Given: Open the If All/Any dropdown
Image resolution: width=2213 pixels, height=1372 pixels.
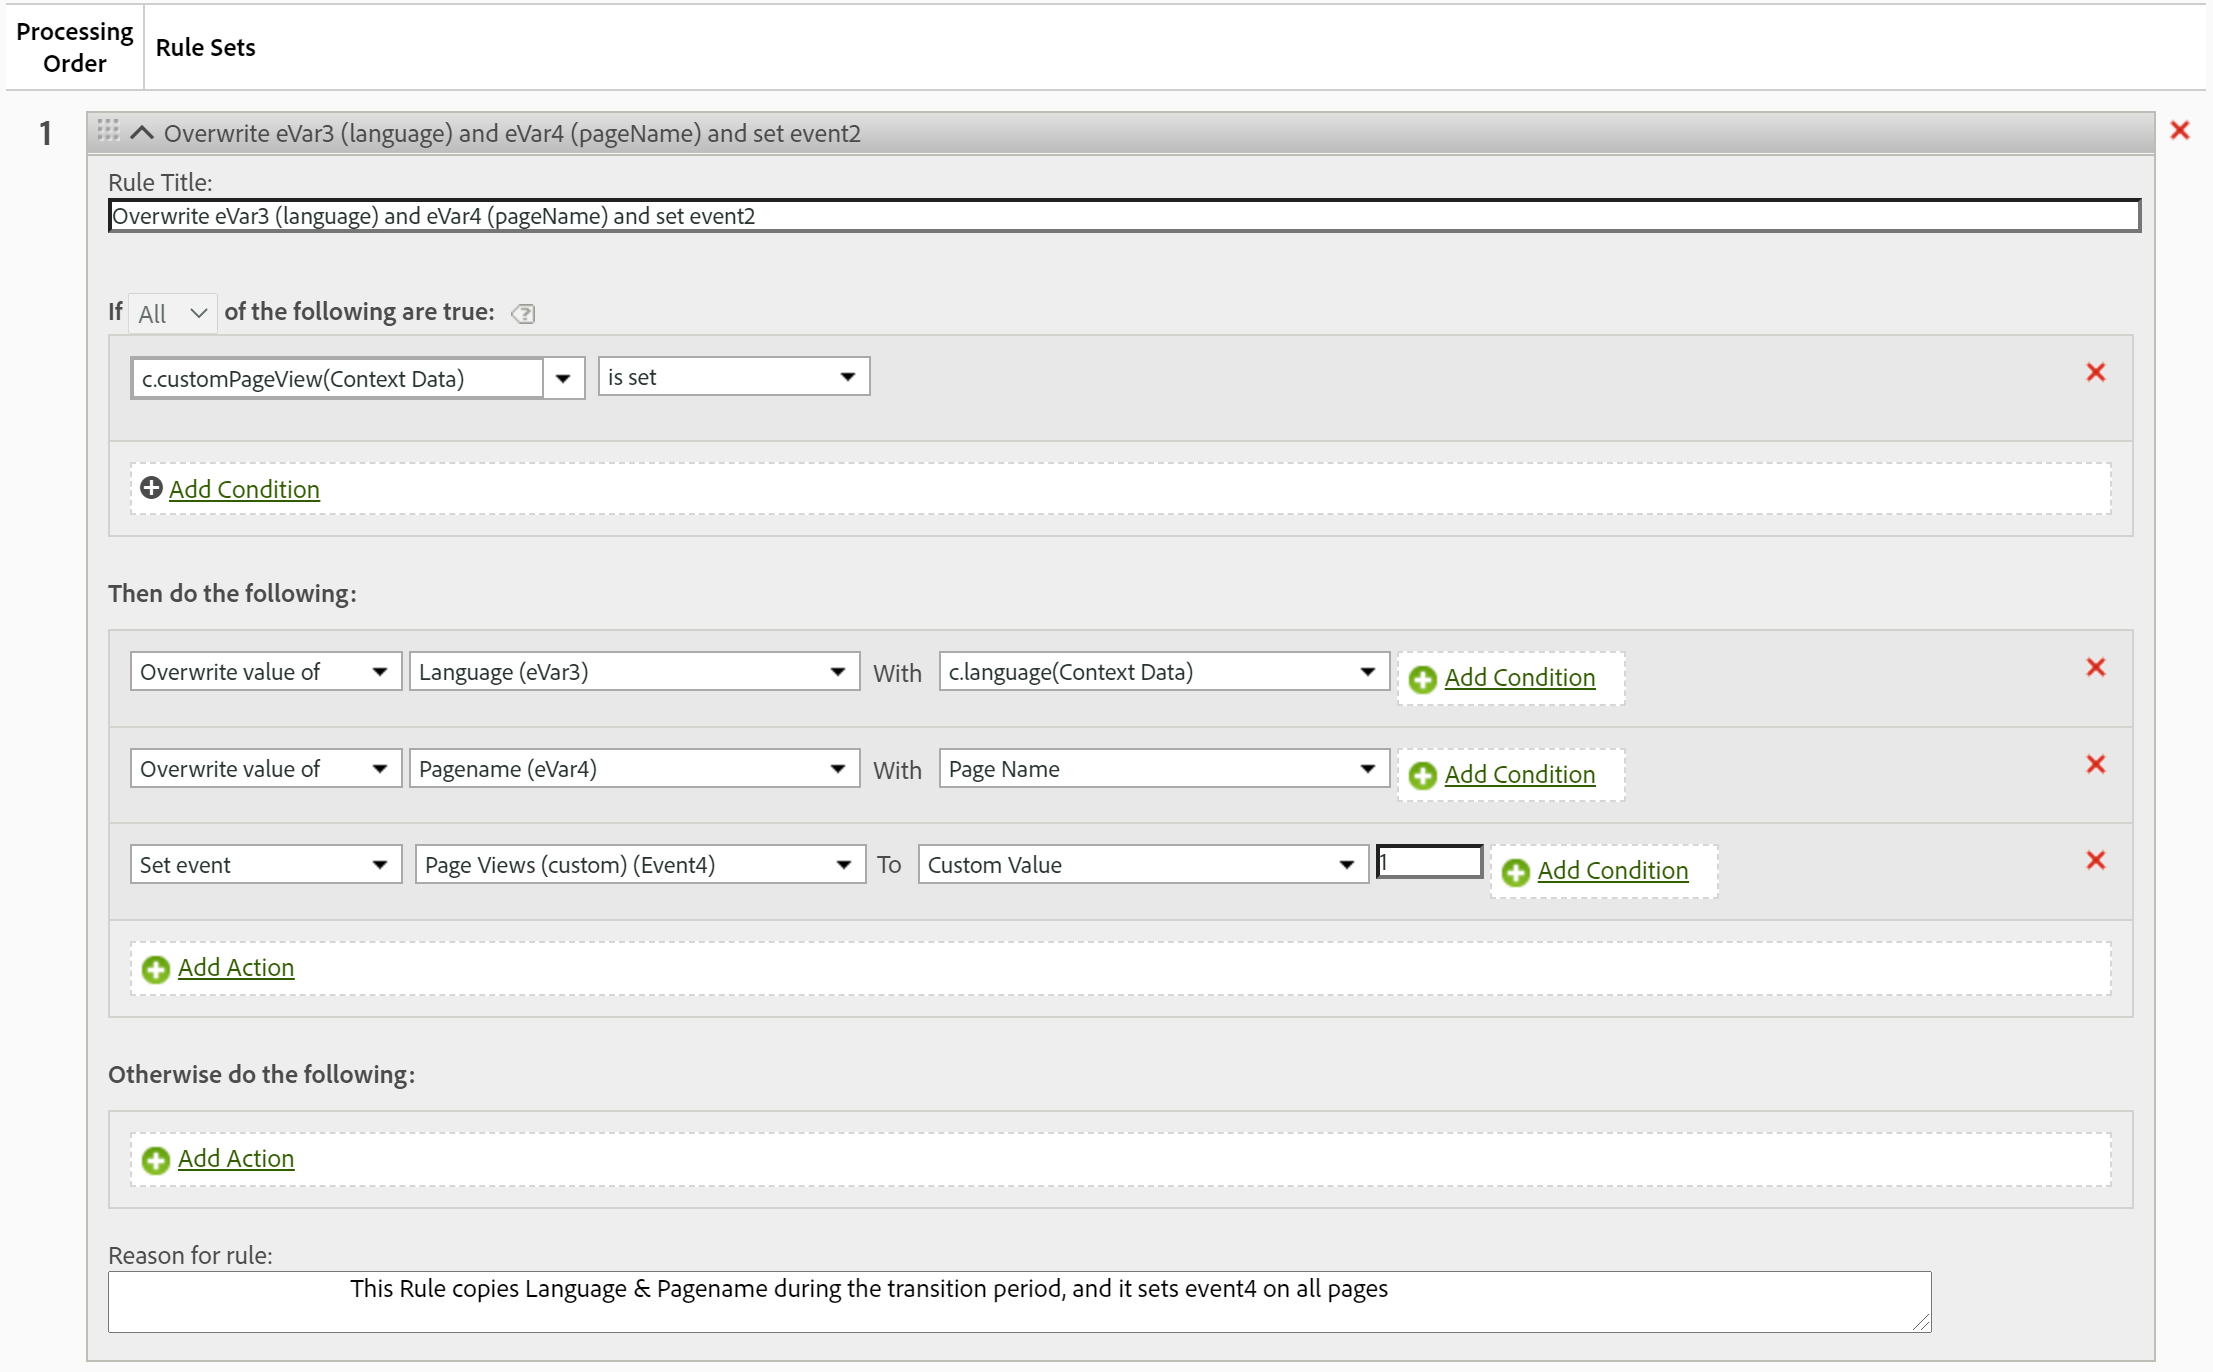Looking at the screenshot, I should (x=173, y=314).
